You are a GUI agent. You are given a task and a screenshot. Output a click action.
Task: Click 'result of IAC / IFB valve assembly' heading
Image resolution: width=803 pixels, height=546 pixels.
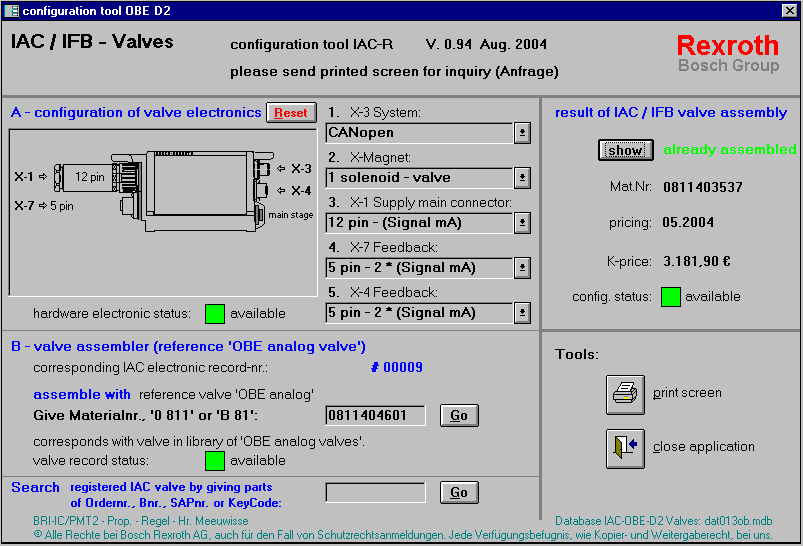(671, 113)
